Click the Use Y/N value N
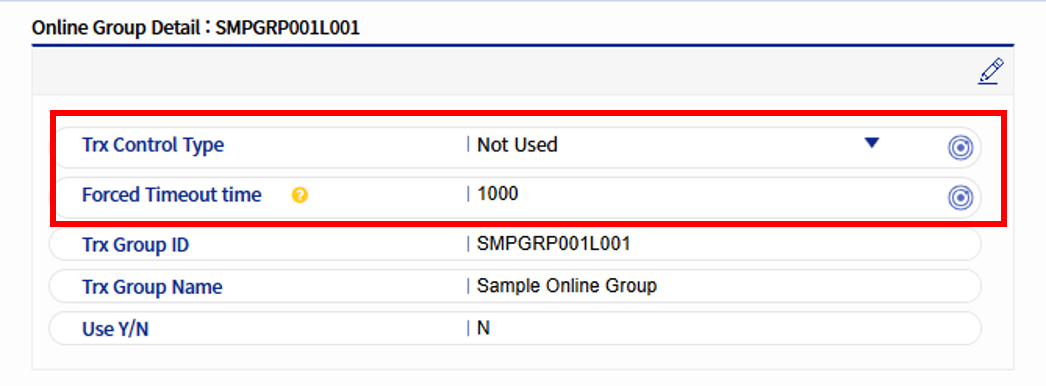 coord(484,328)
